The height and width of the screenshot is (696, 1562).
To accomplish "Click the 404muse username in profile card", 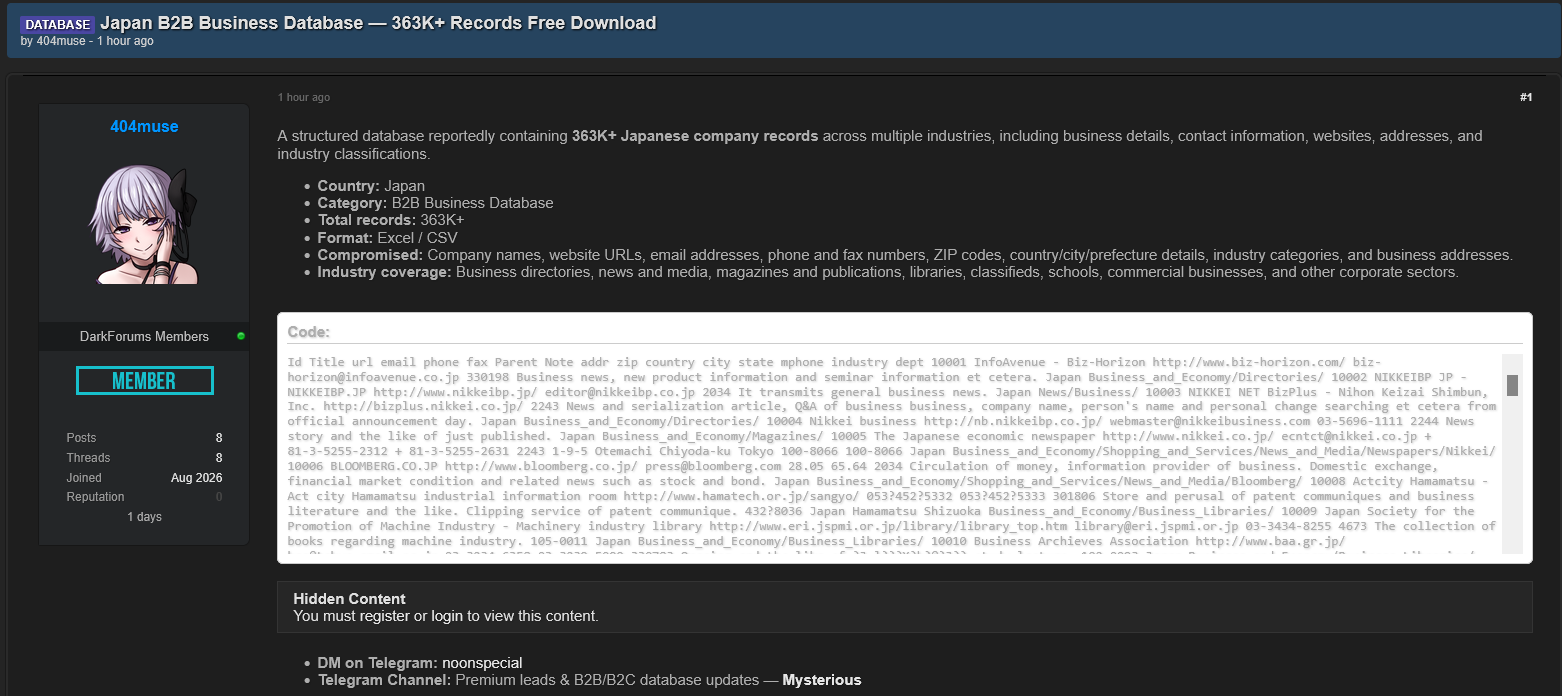I will click(x=144, y=126).
